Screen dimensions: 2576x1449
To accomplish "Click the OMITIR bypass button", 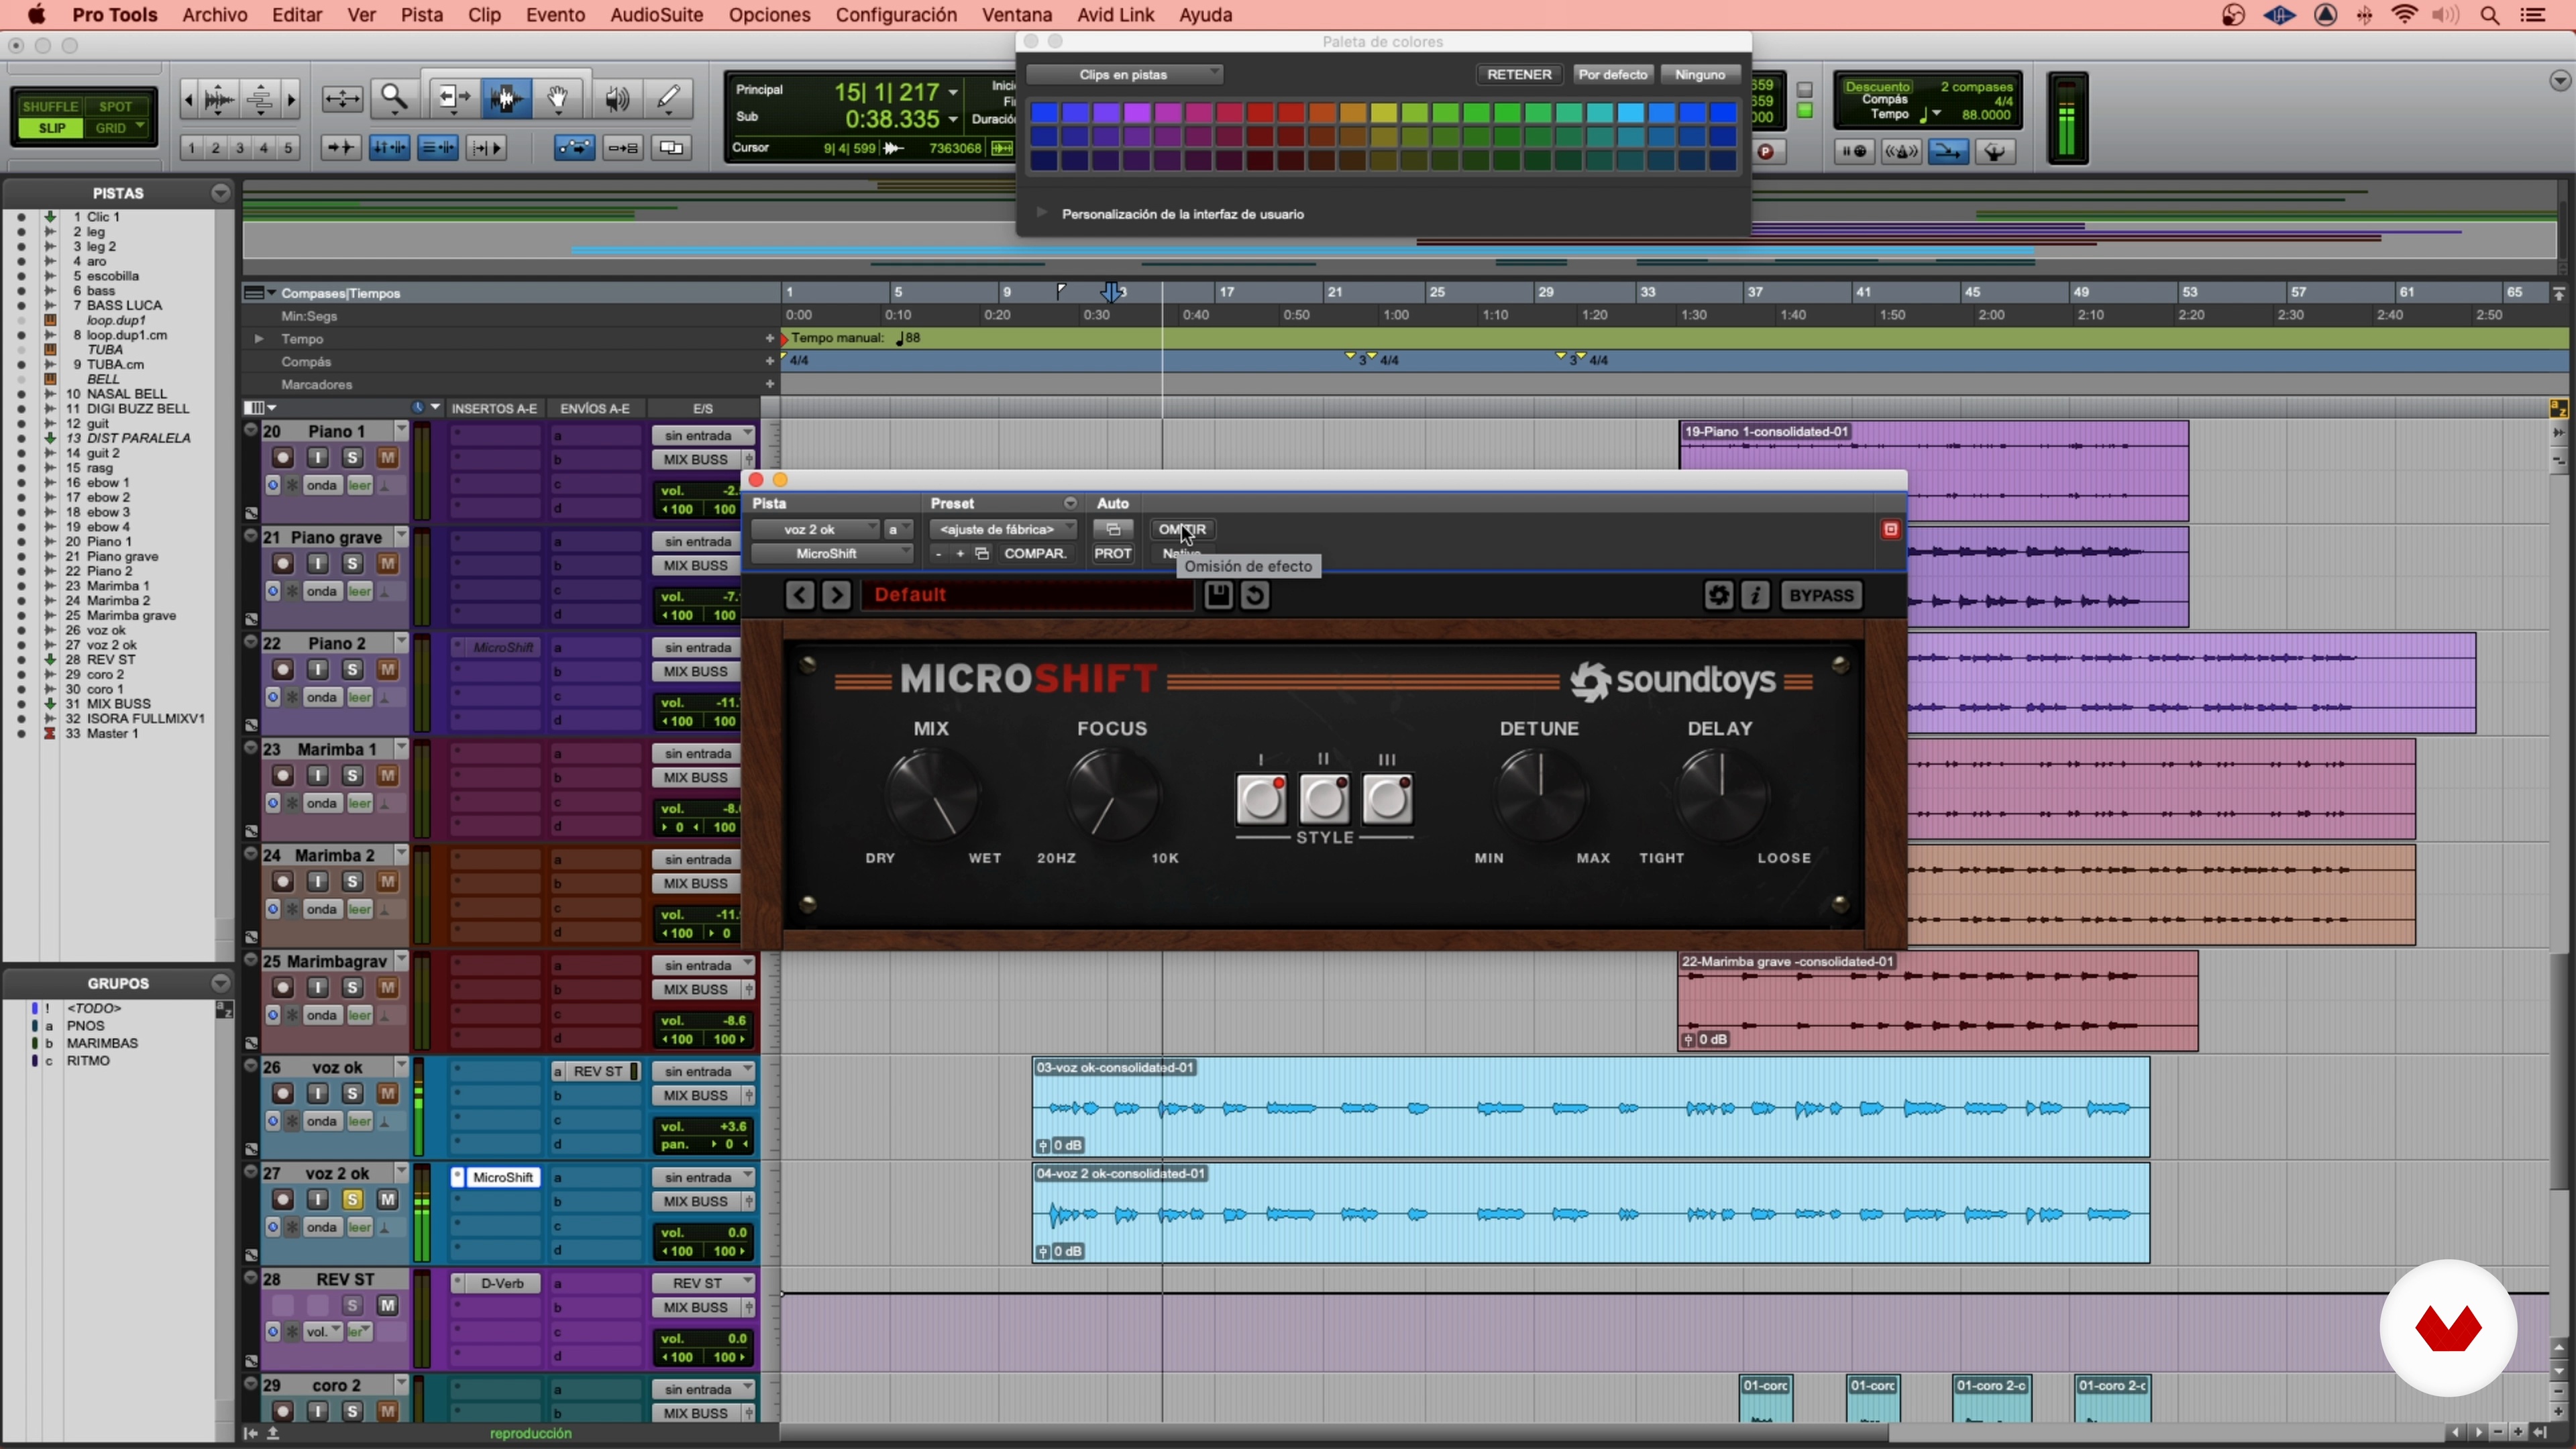I will (x=1181, y=529).
